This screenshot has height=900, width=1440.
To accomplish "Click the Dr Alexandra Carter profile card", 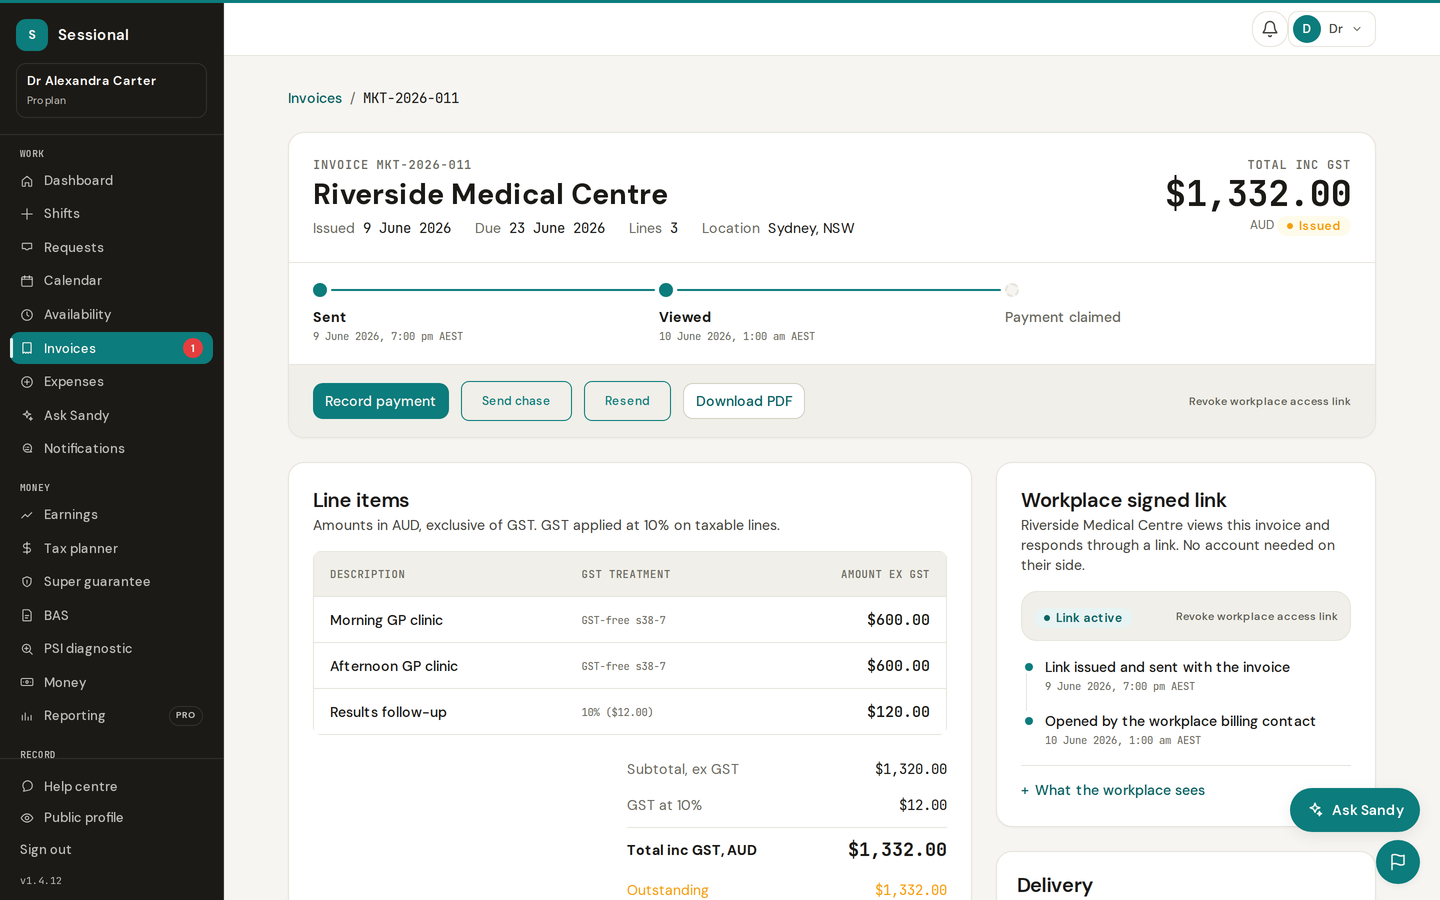I will (x=111, y=90).
